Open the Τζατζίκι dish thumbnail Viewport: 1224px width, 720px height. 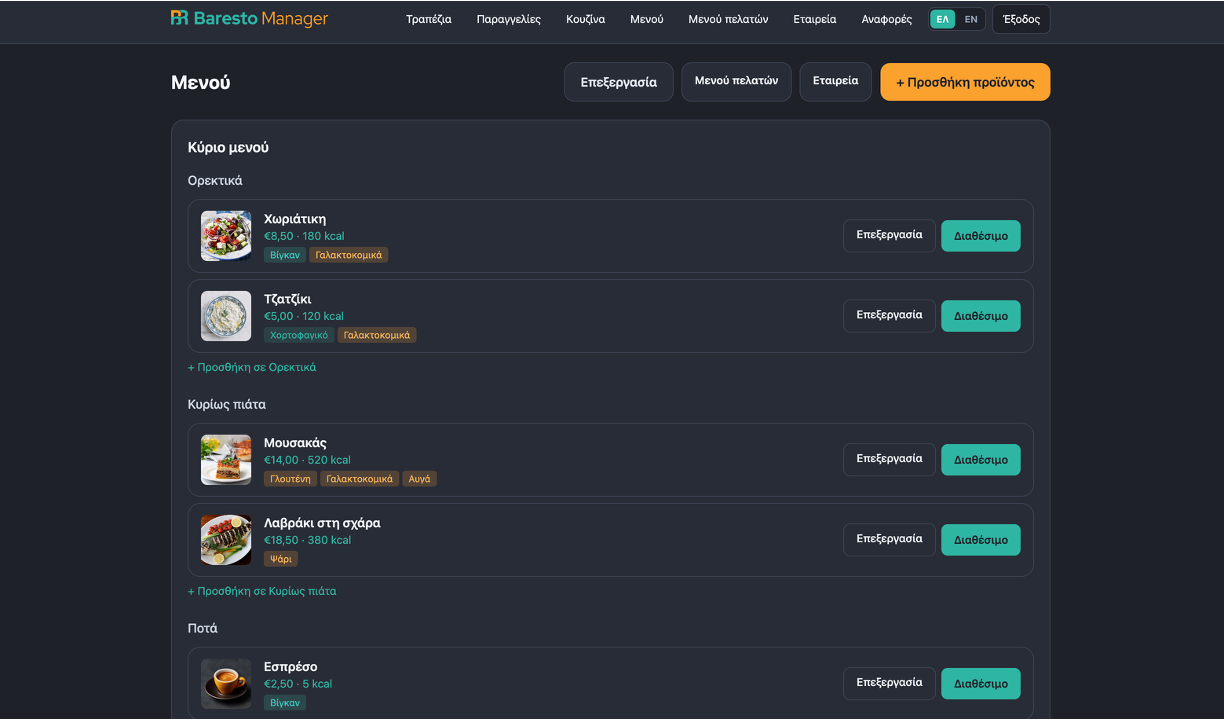[x=226, y=316]
